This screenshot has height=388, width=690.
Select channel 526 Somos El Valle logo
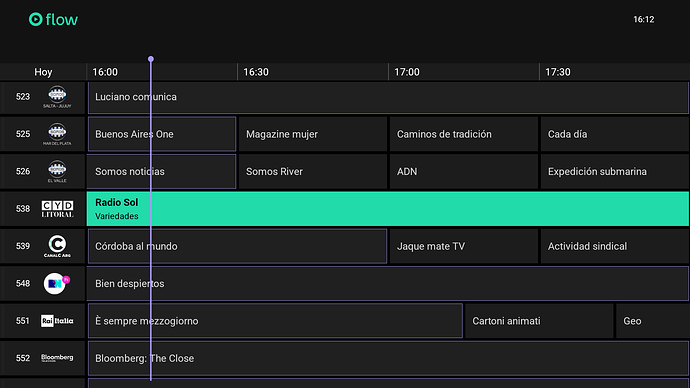[x=57, y=172]
